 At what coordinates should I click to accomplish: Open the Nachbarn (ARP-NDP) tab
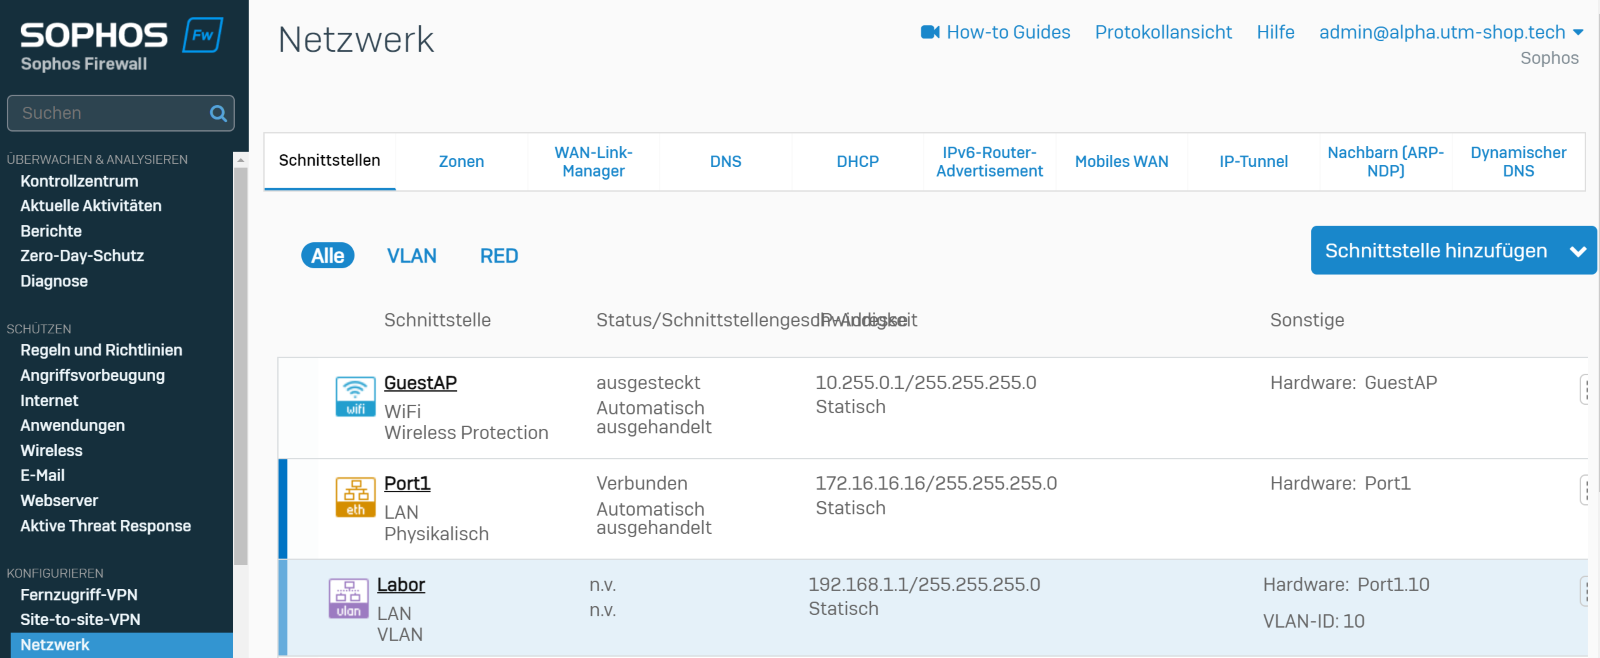tap(1385, 161)
